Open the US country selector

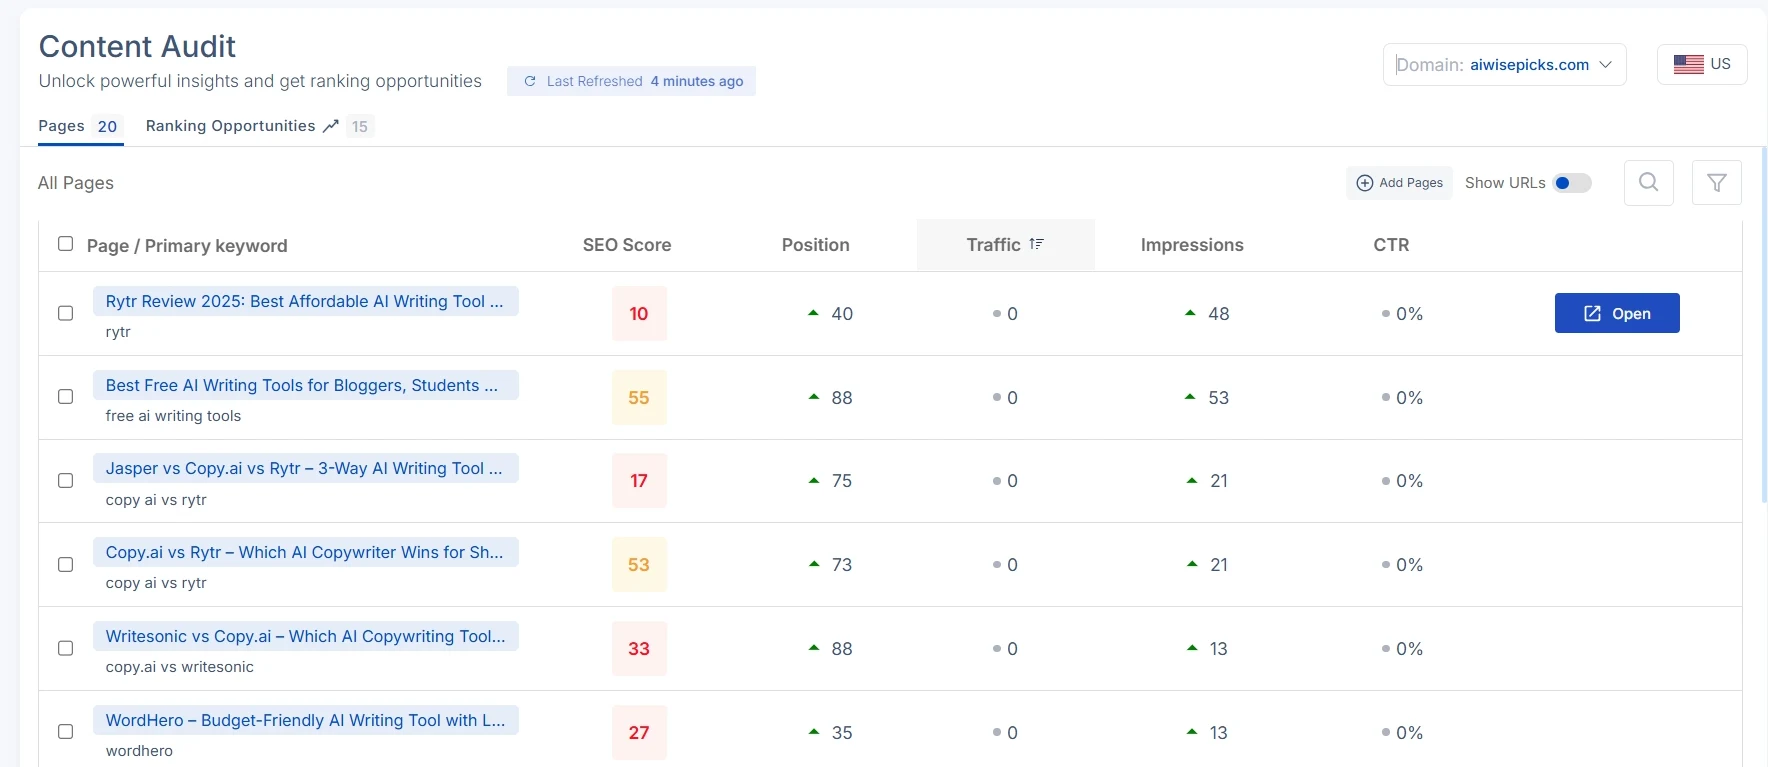pyautogui.click(x=1702, y=64)
